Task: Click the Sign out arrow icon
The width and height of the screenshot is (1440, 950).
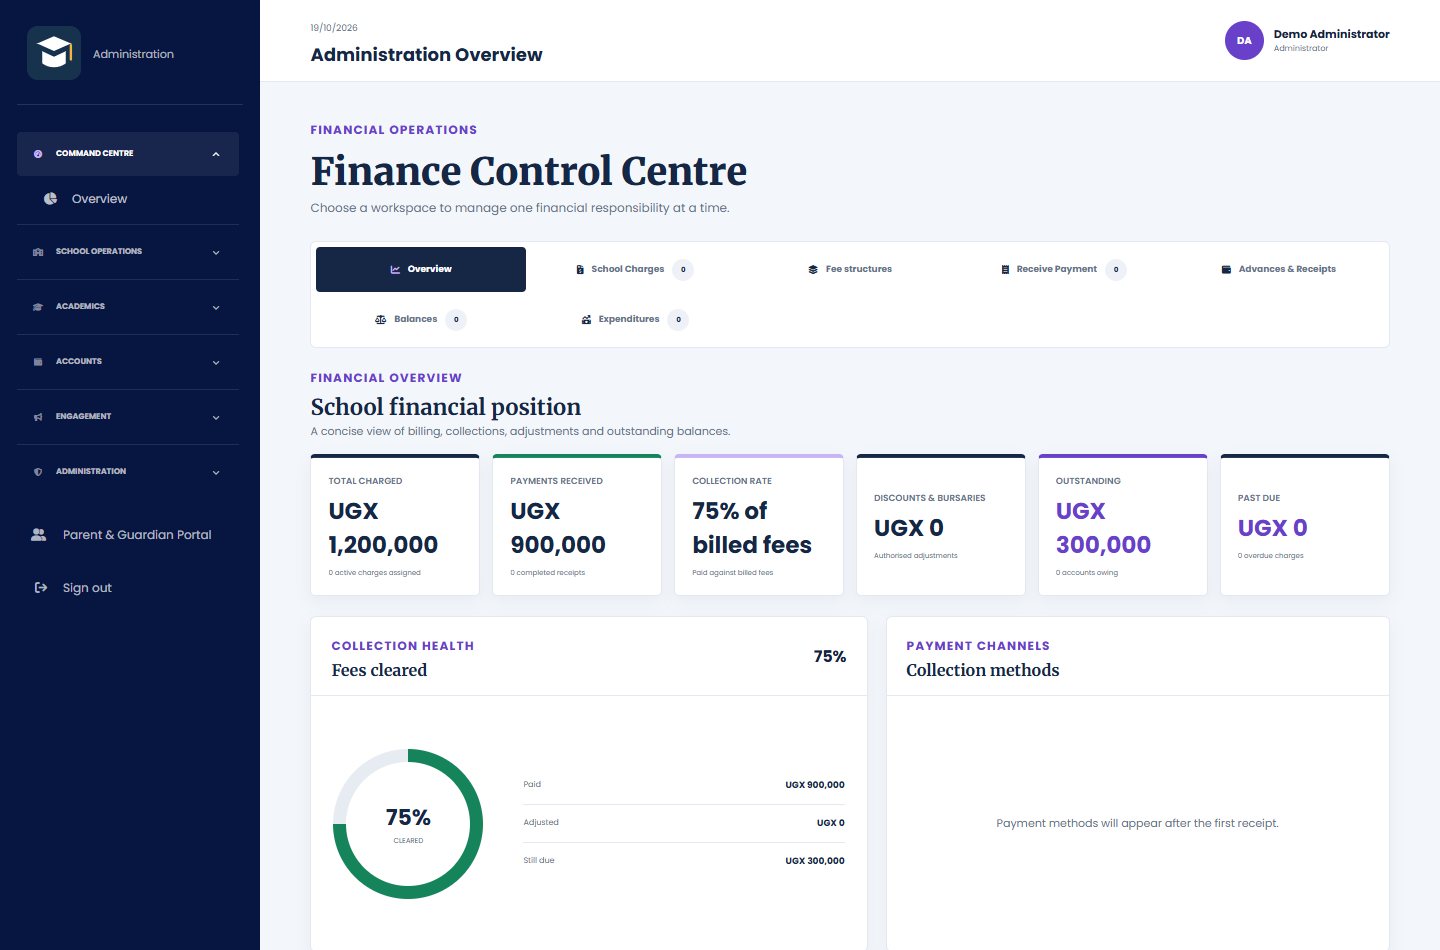Action: tap(41, 588)
